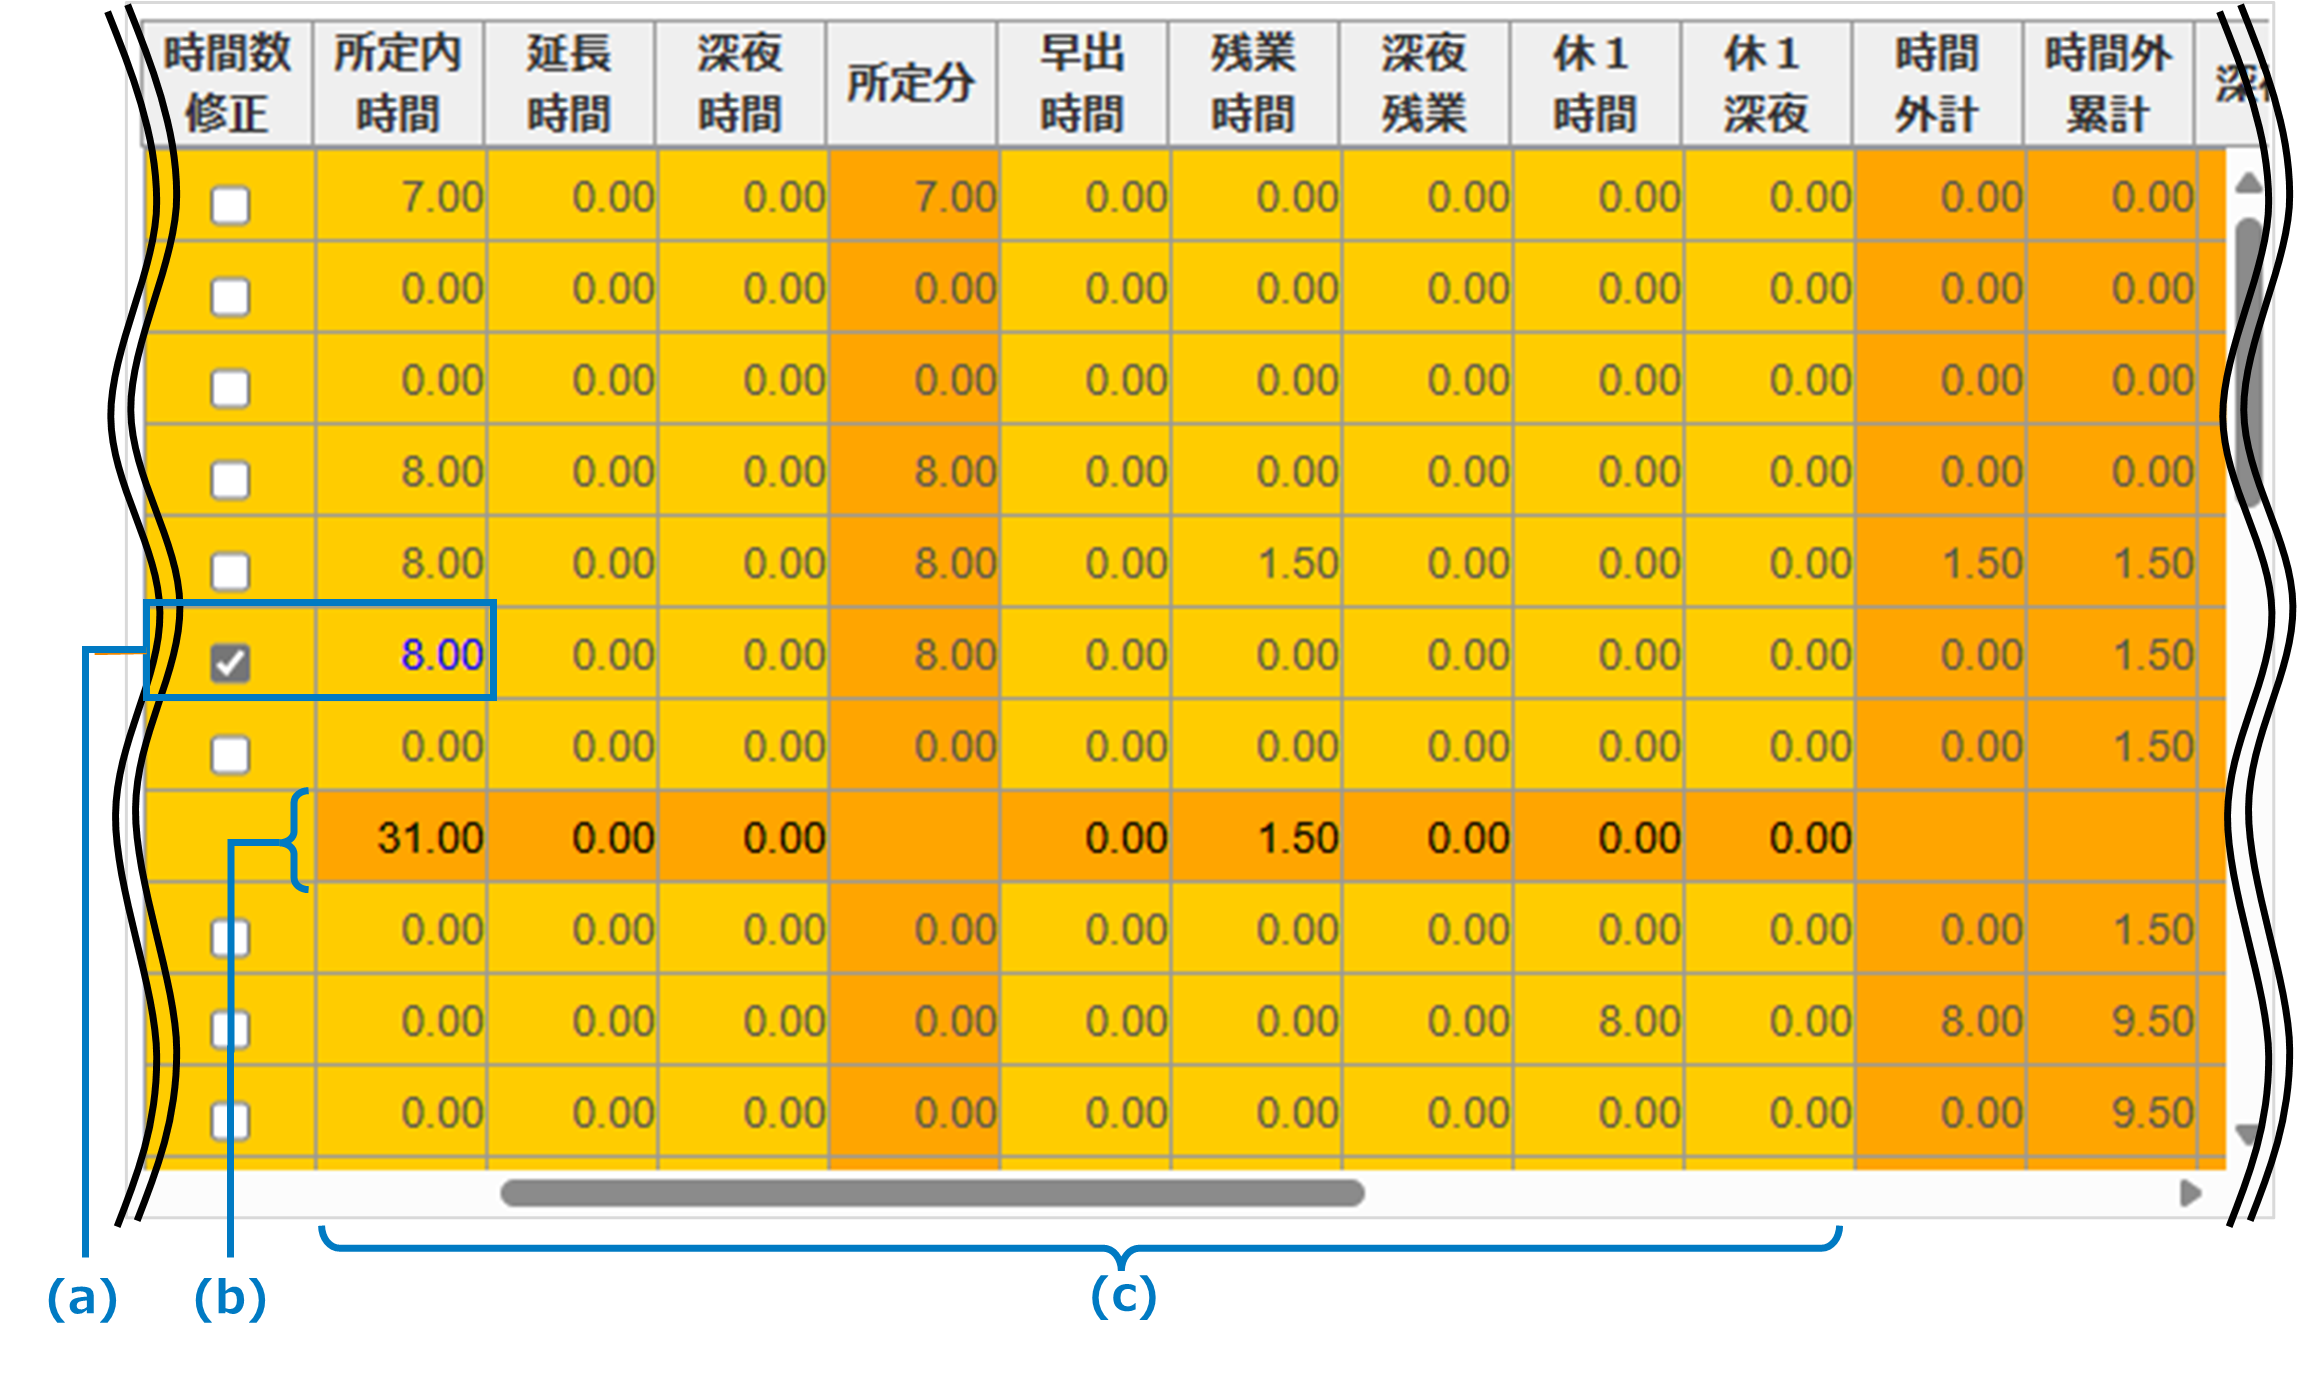
Task: Click the vertical scrollbar up arrow
Action: coord(2248,183)
